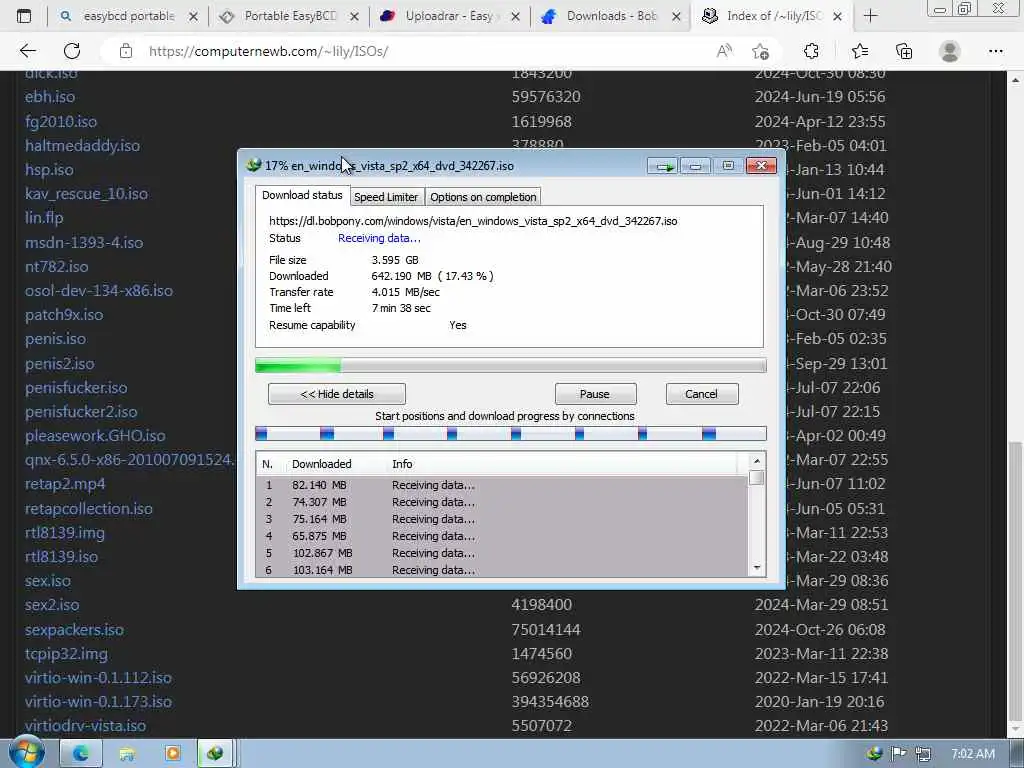Click the green arrow button in download dialog title bar

664,167
